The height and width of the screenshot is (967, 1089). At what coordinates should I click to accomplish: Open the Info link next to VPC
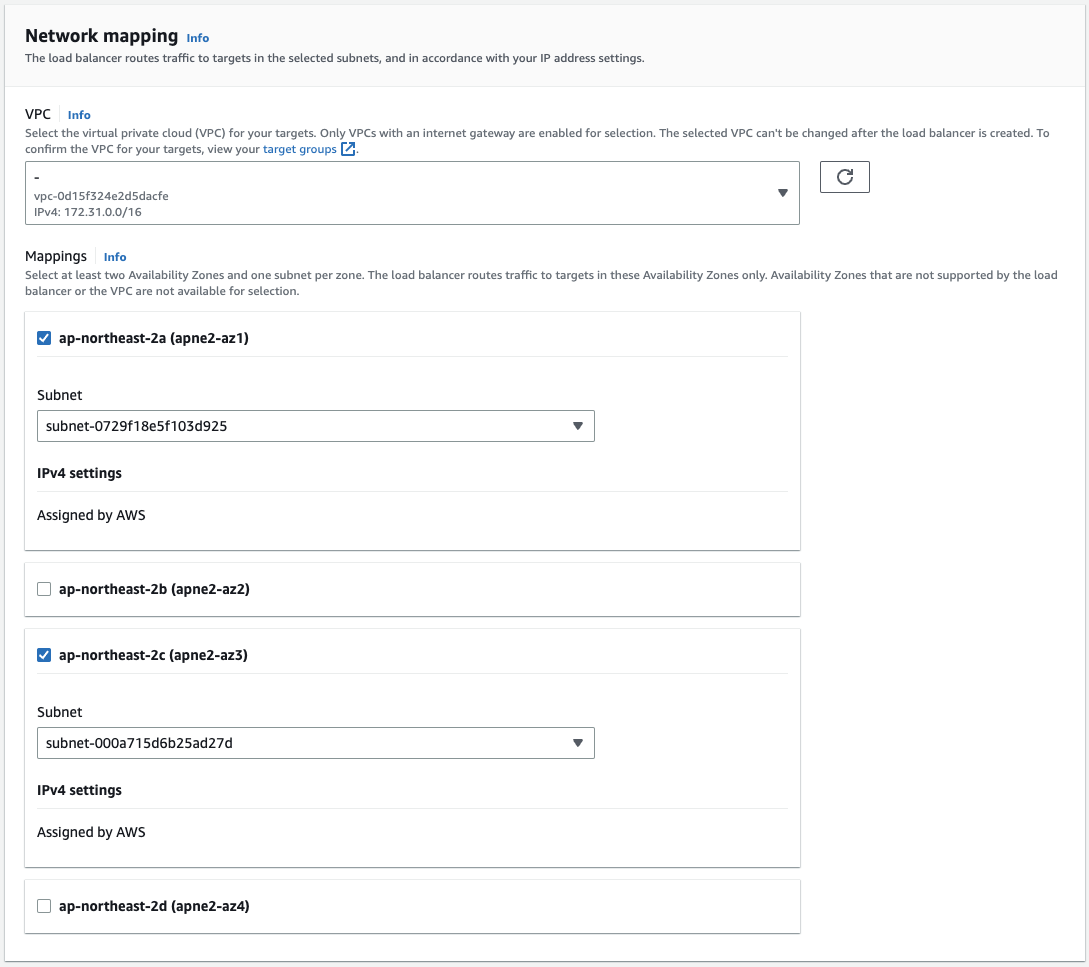pos(79,115)
